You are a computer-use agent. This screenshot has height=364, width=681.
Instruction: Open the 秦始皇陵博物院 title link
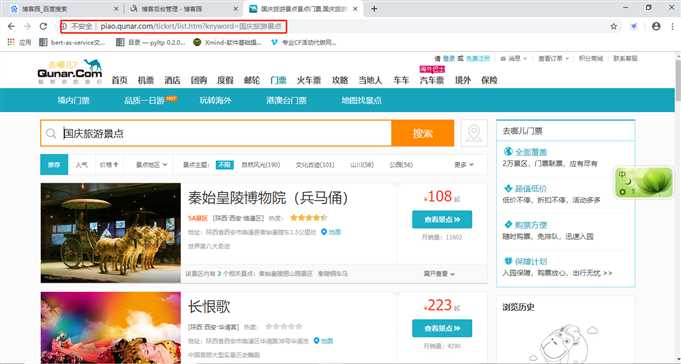(x=268, y=198)
